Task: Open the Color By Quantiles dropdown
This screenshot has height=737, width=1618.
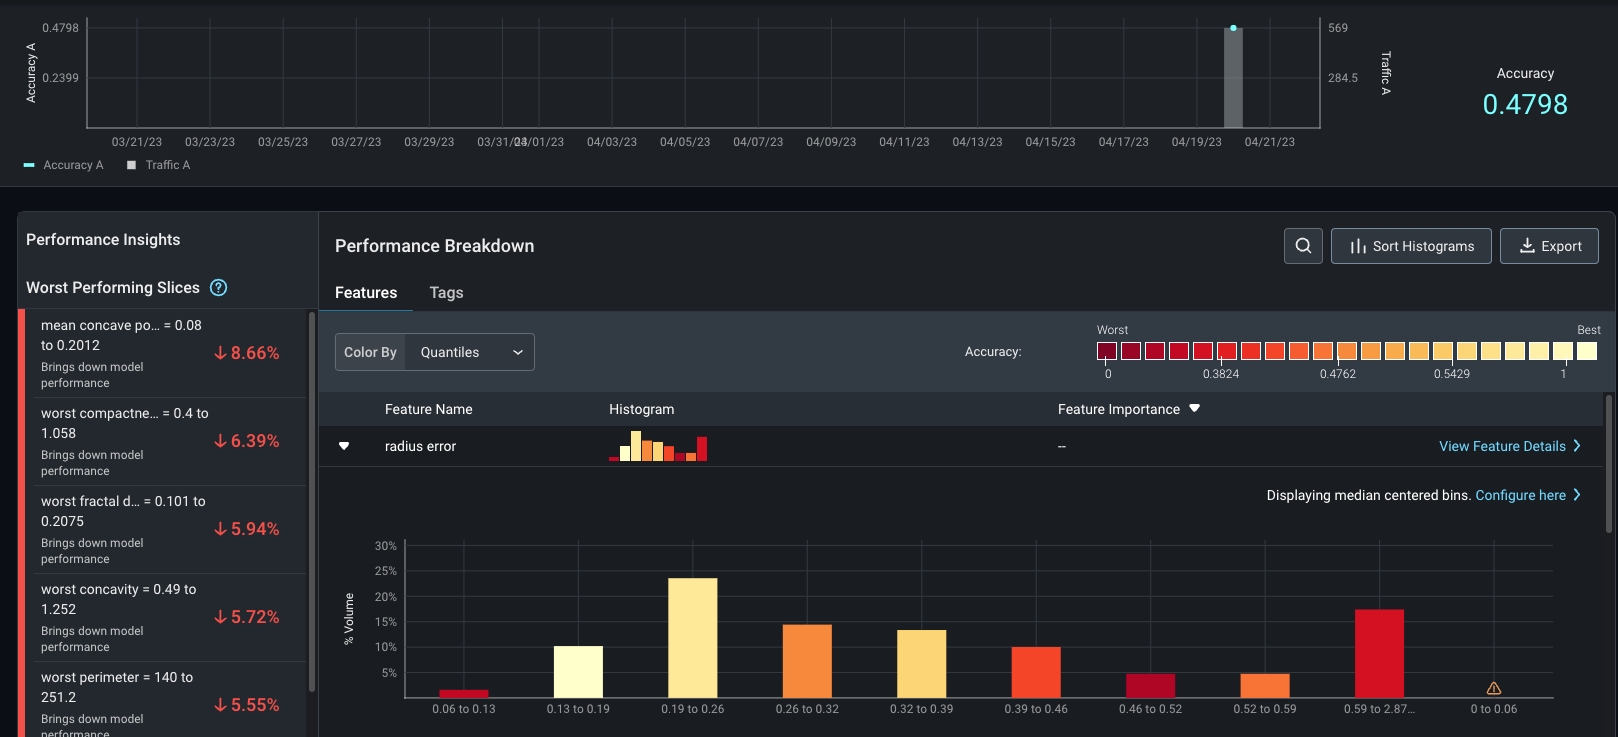Action: [x=435, y=352]
